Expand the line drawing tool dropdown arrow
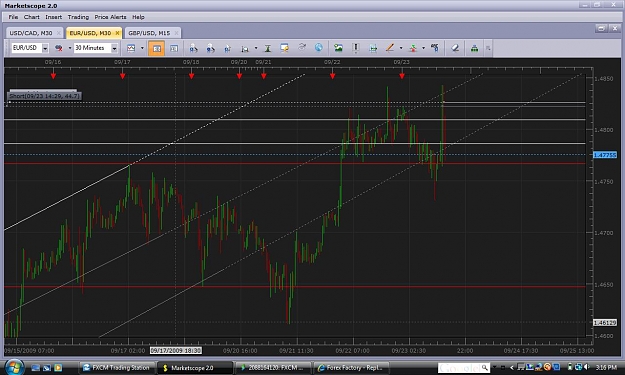 (x=401, y=48)
